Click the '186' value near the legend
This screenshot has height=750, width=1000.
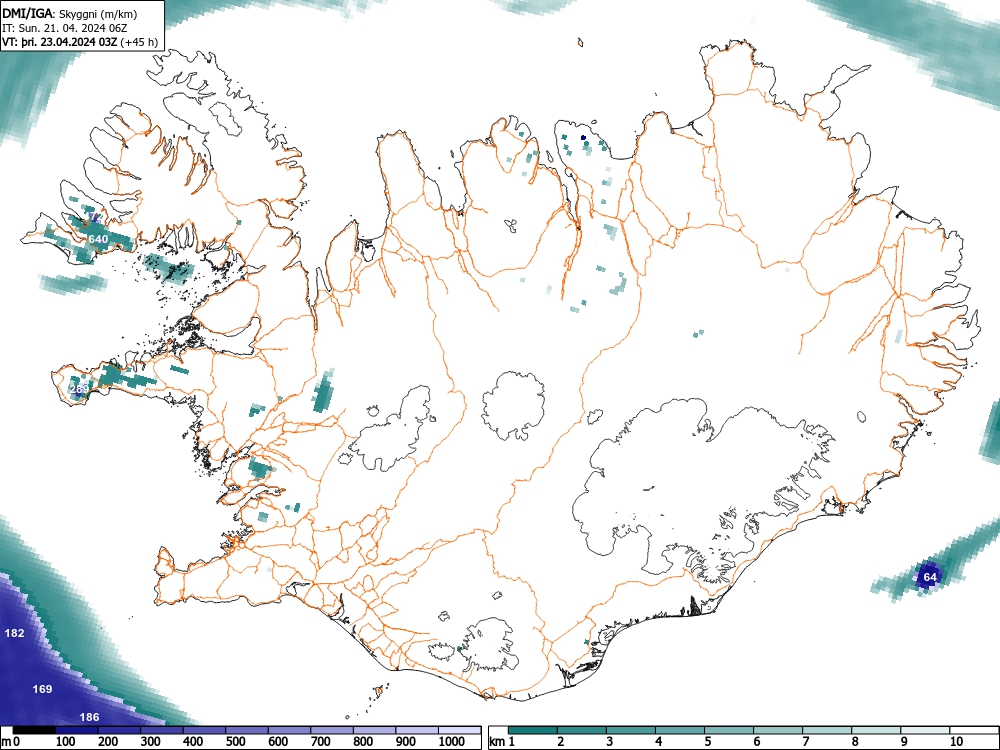(x=89, y=717)
